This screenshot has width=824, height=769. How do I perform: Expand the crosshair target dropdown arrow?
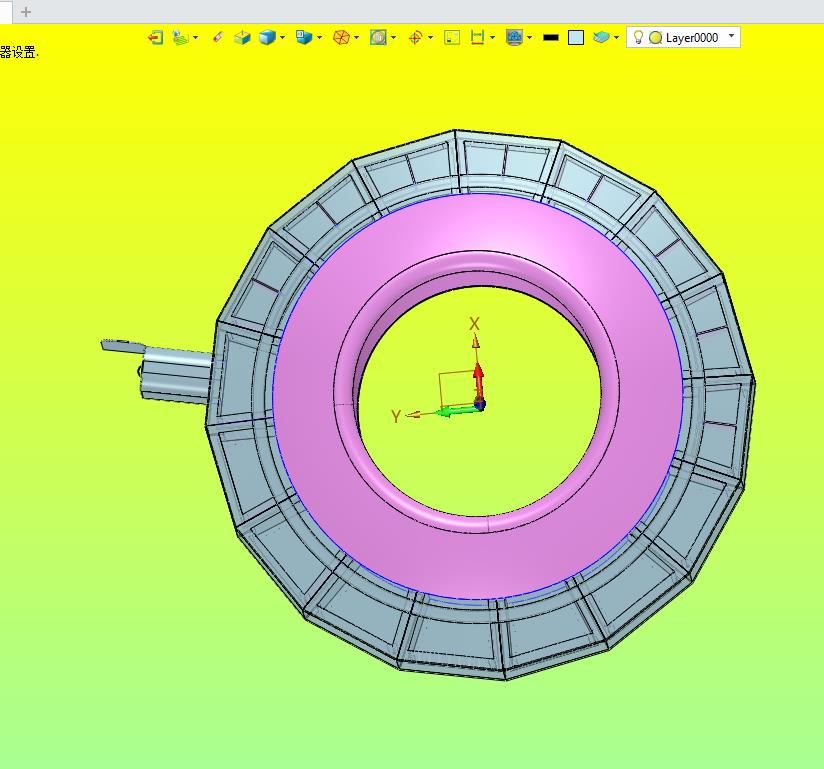(431, 38)
